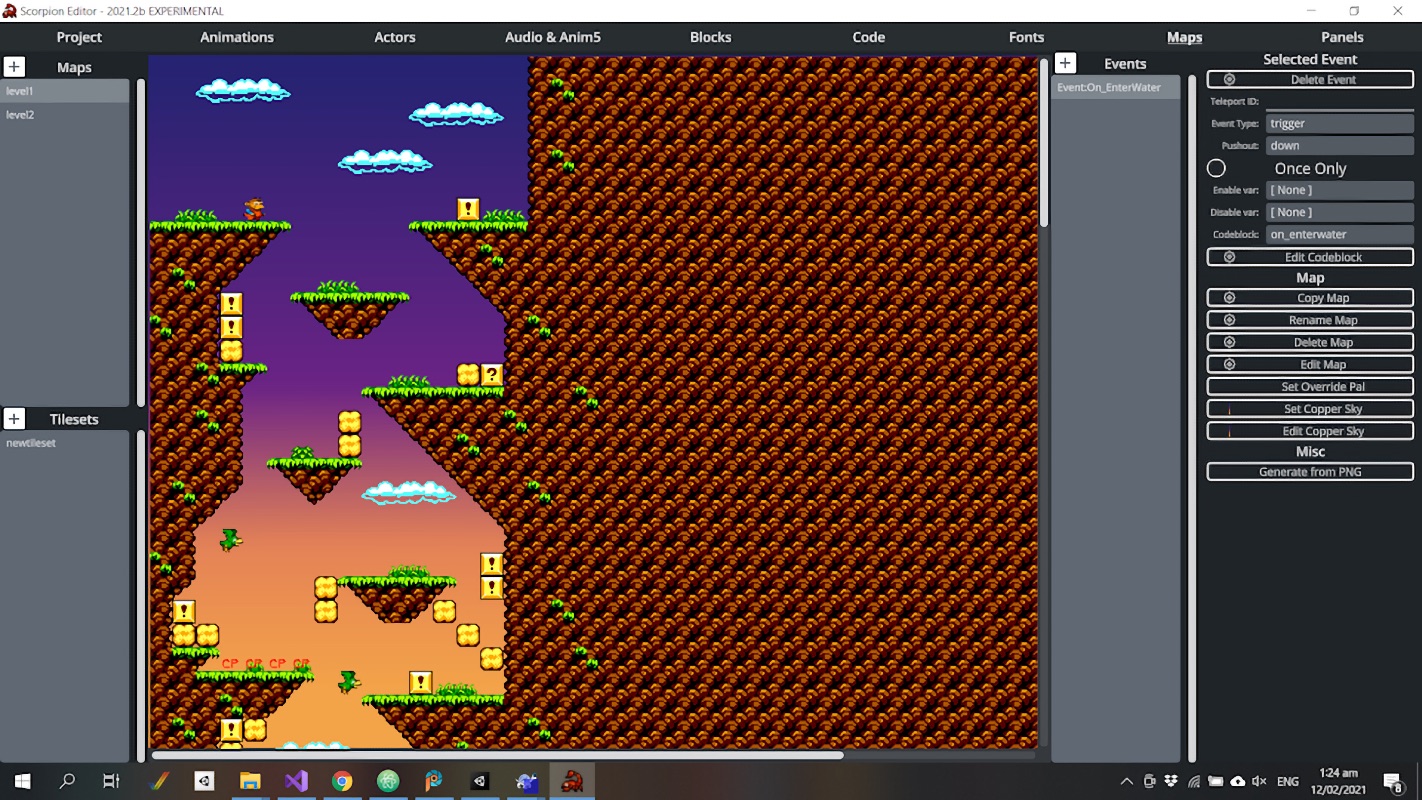Viewport: 1422px width, 800px height.
Task: Open the Windows Start menu
Action: click(20, 780)
